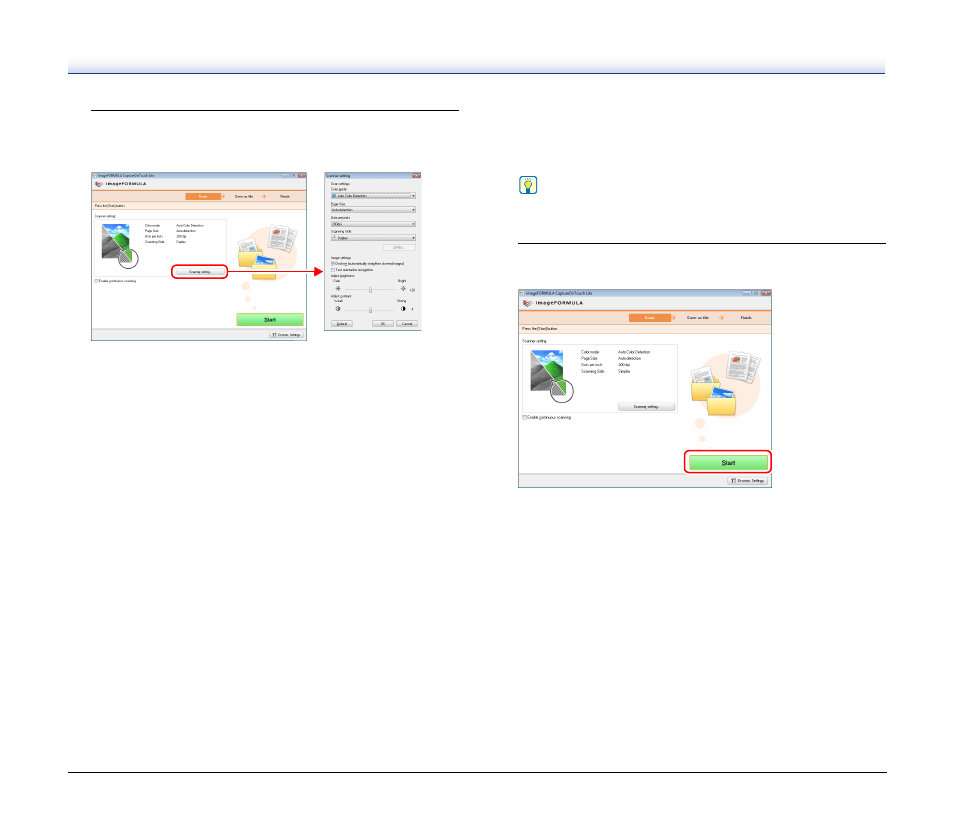Screen dimensions: 954x818
Task: Click arrow before Finish step in Simplex window
Action: 721,318
